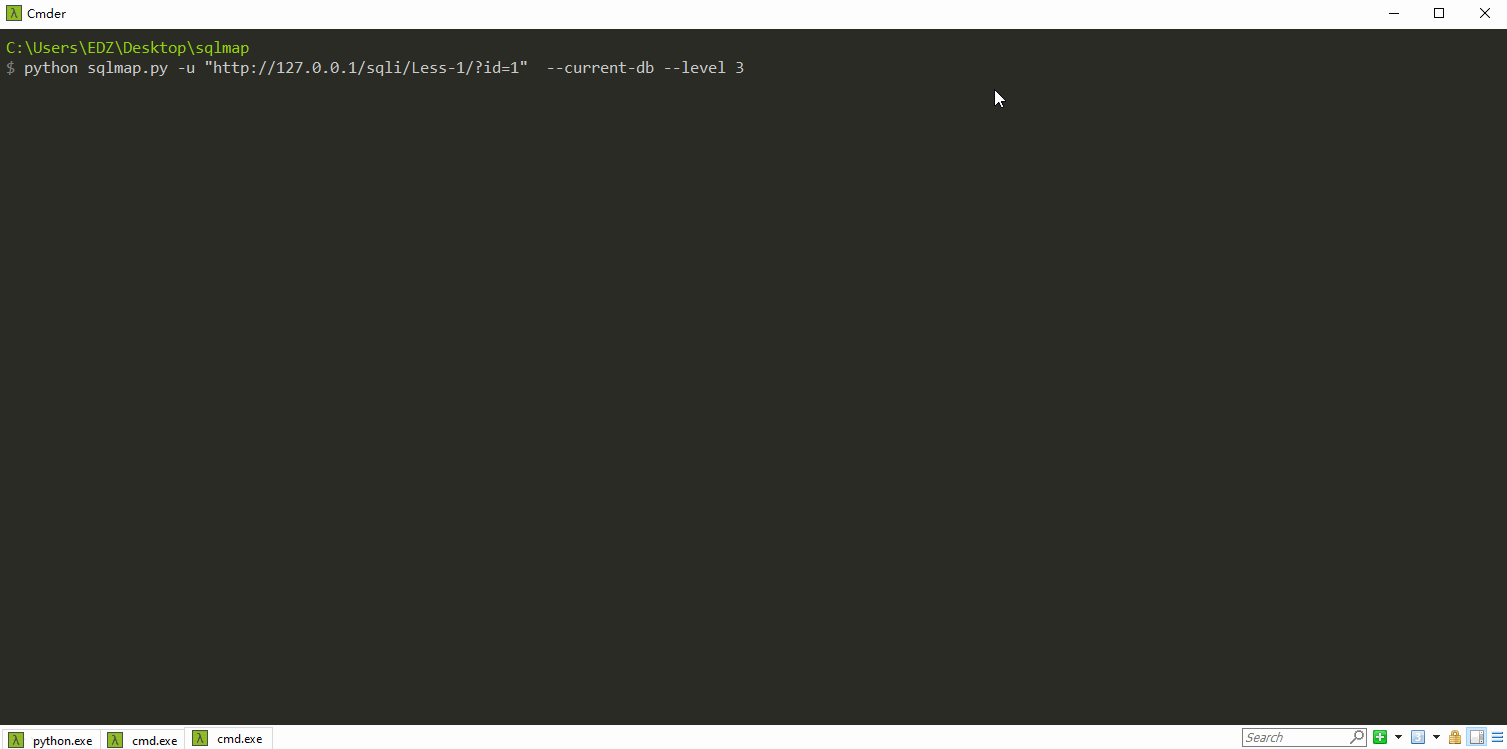Click the active console number icon

click(x=1418, y=738)
